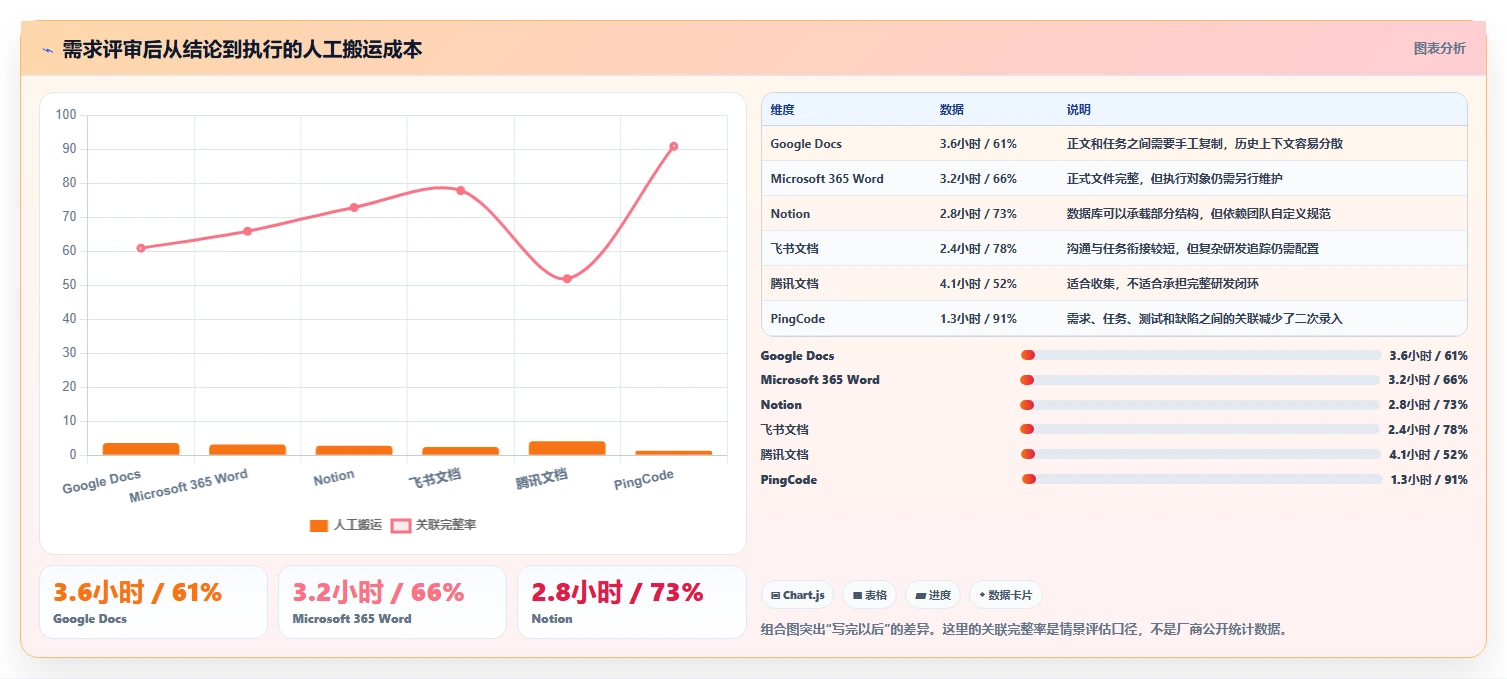The image size is (1507, 679).
Task: Click the PingCode progress bar track
Action: point(1200,479)
